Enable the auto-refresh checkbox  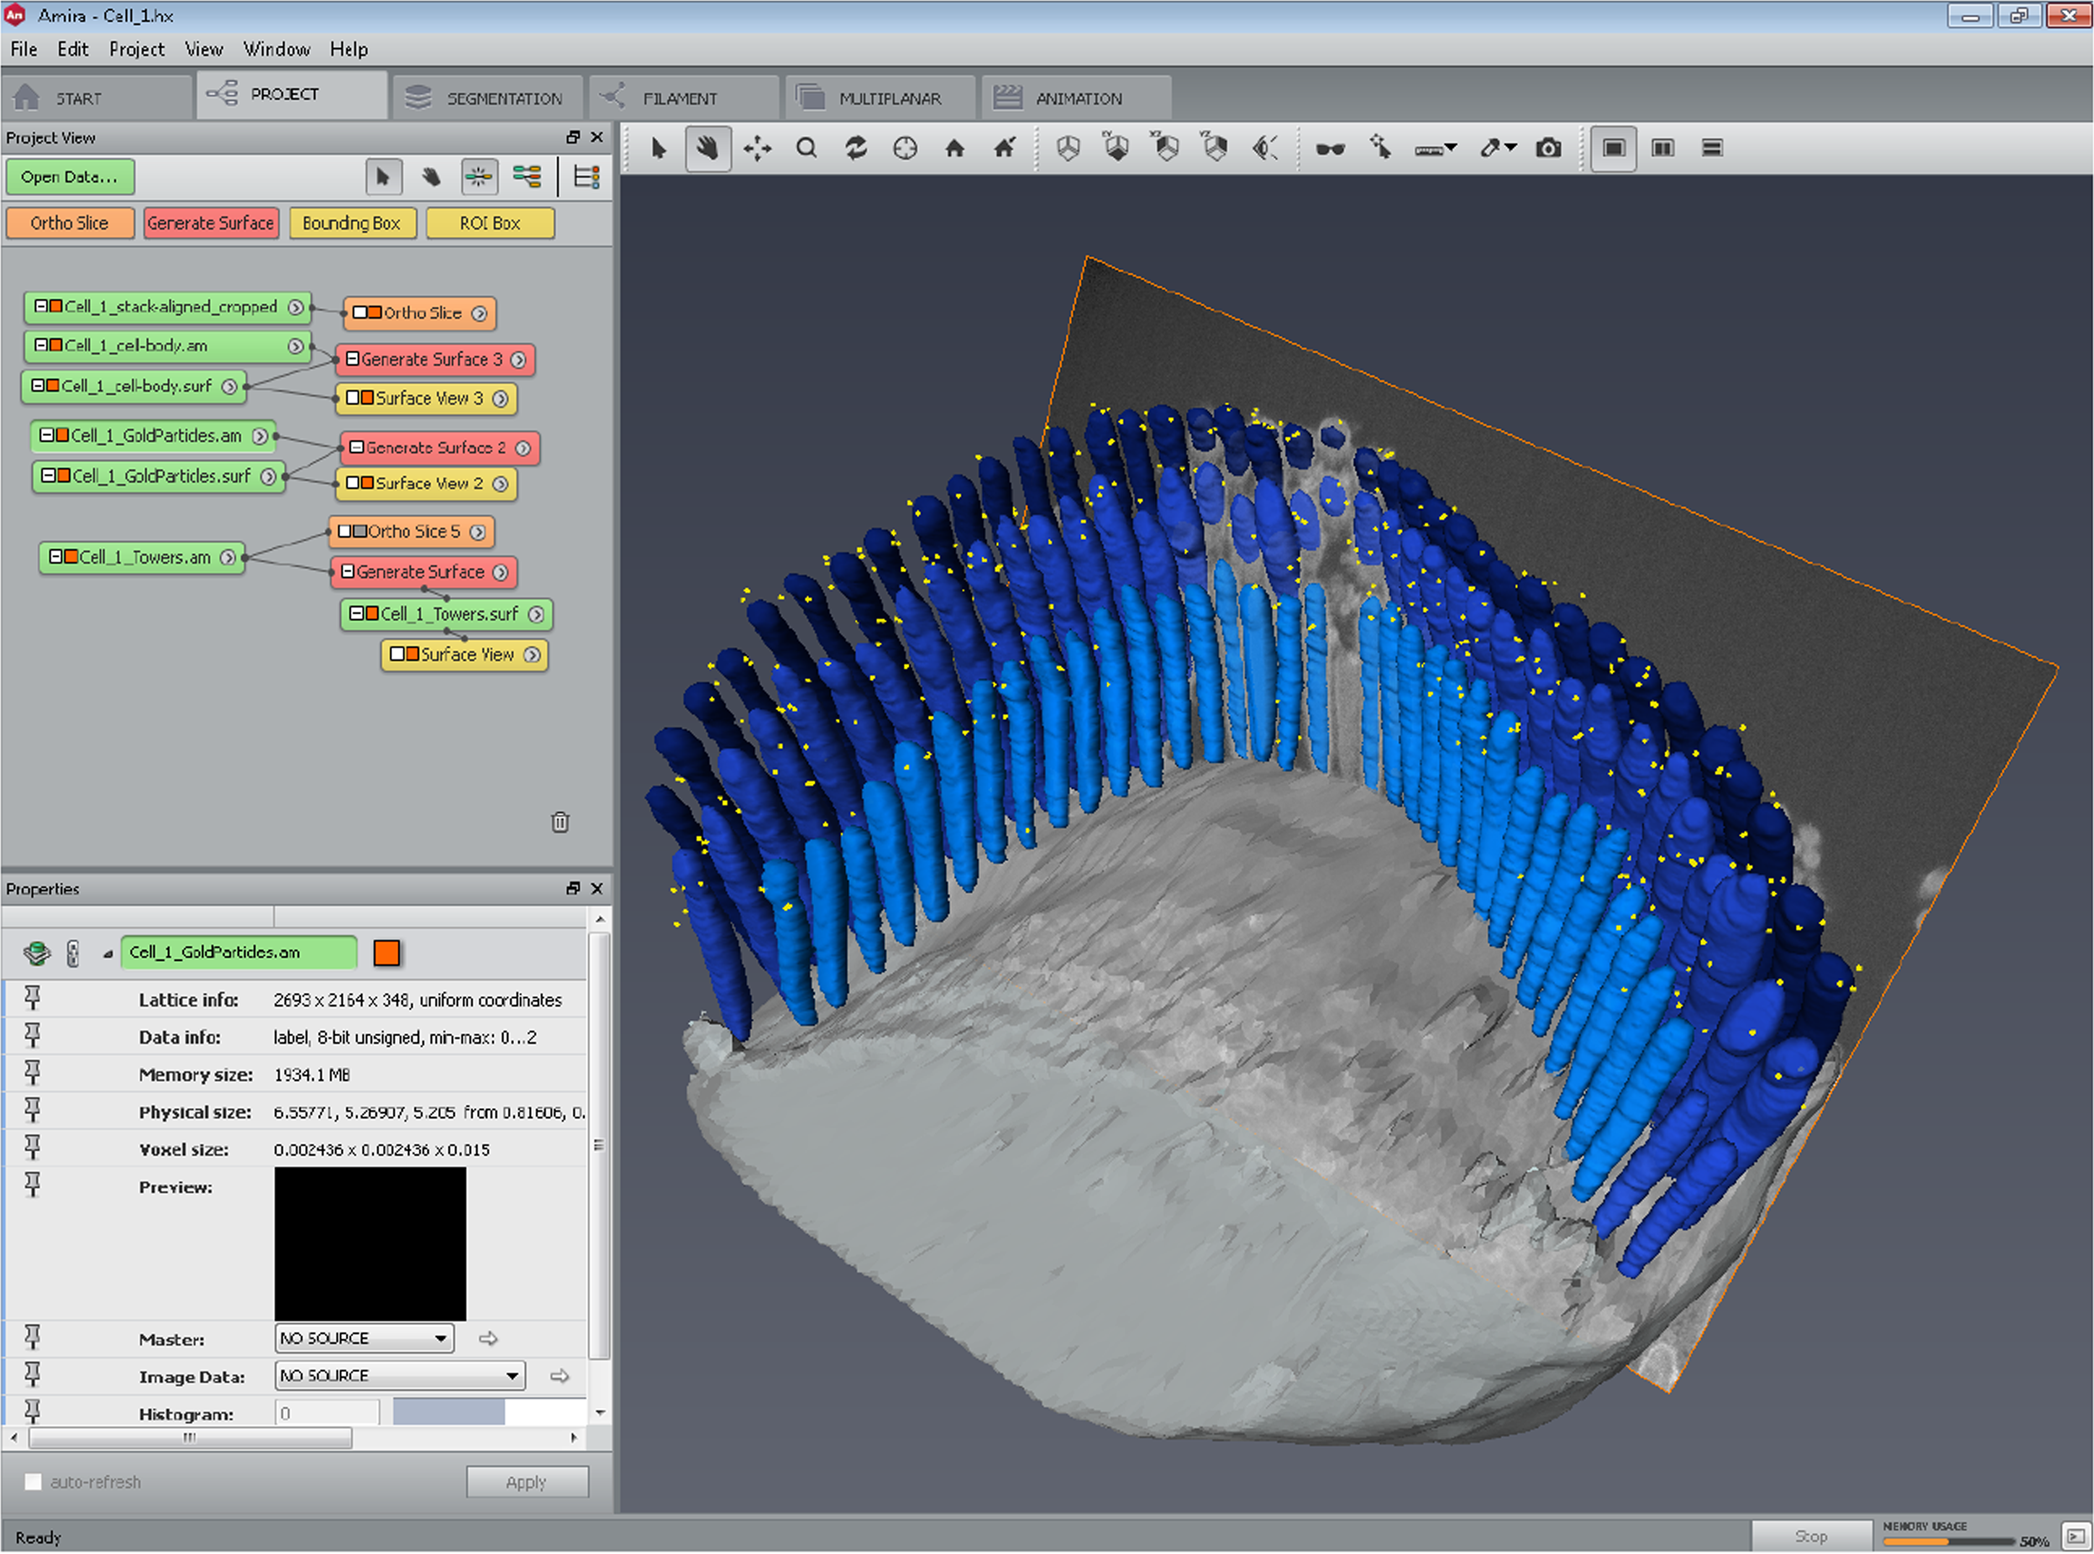pos(34,1481)
